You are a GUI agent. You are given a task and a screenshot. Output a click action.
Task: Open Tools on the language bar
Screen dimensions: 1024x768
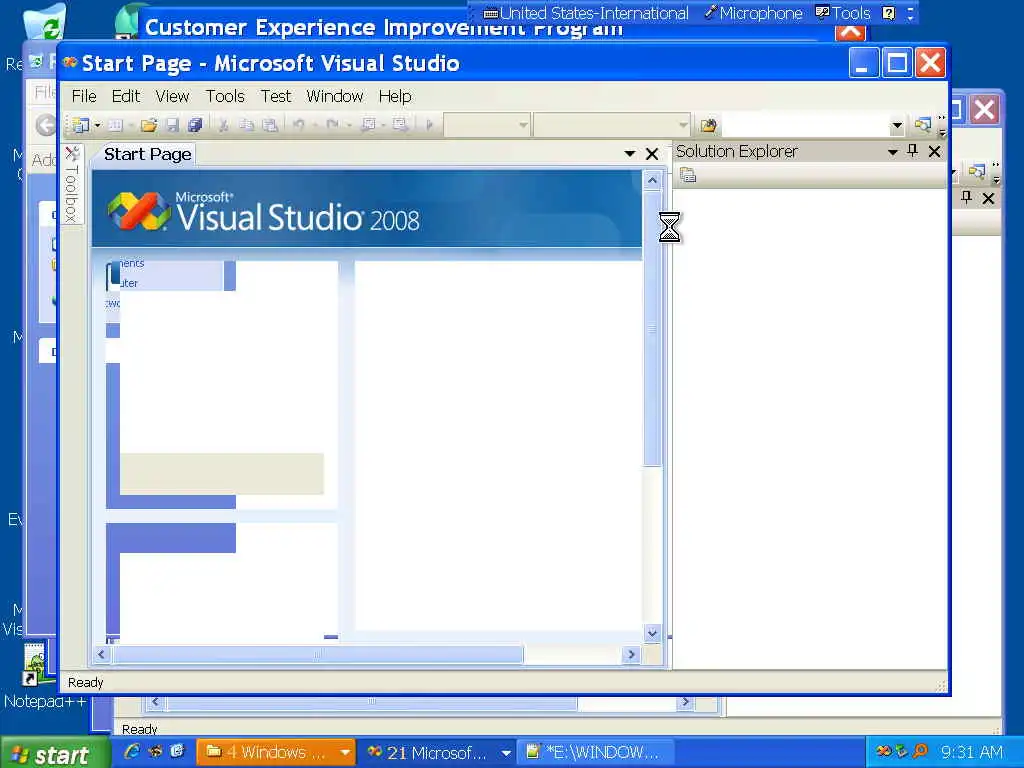(x=842, y=13)
